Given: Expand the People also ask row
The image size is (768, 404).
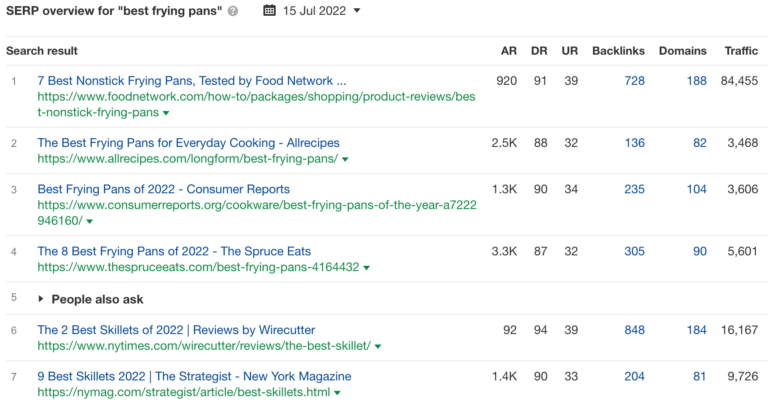Looking at the screenshot, I should coord(42,299).
